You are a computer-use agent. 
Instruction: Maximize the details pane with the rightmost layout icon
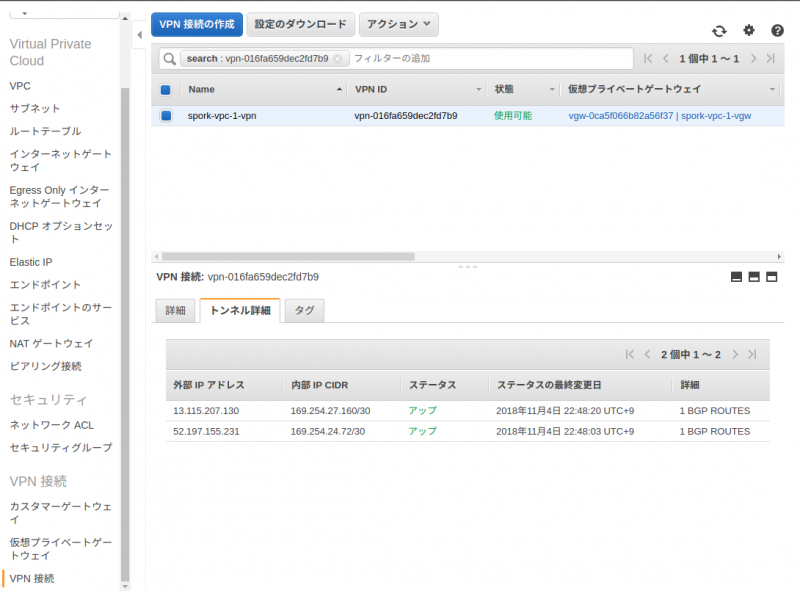point(772,277)
